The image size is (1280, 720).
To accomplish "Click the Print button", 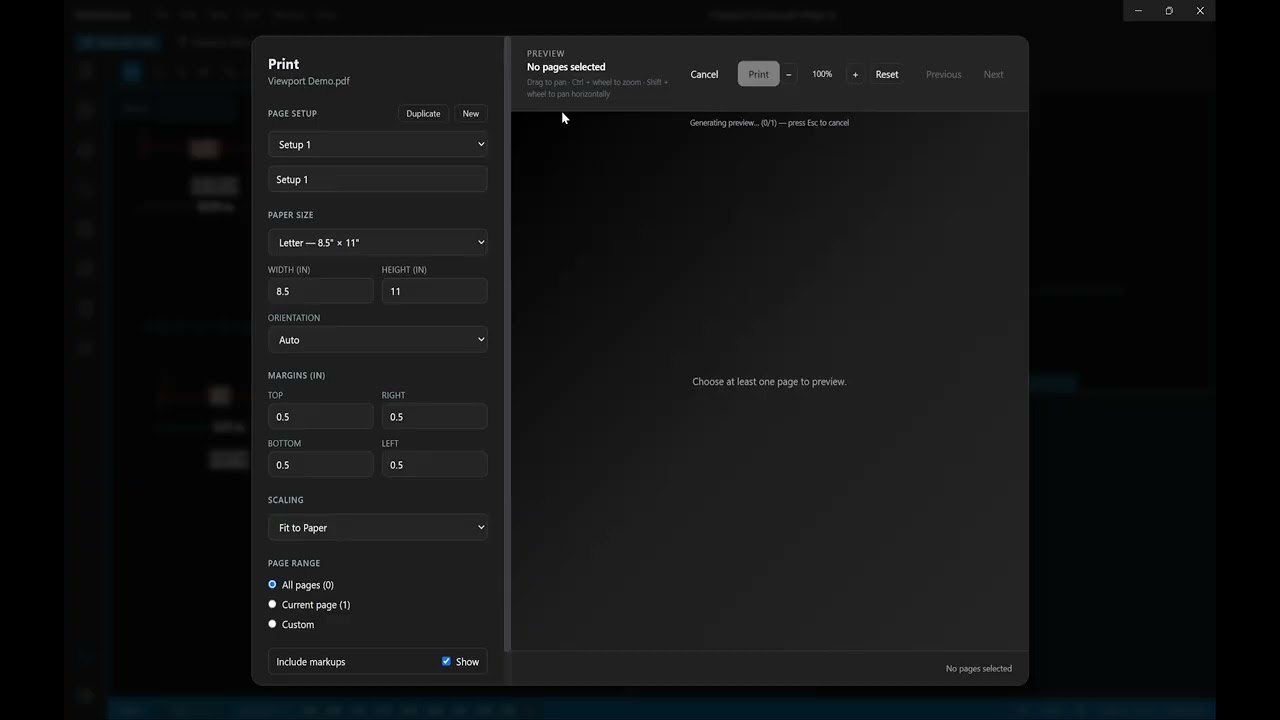I will pos(758,74).
